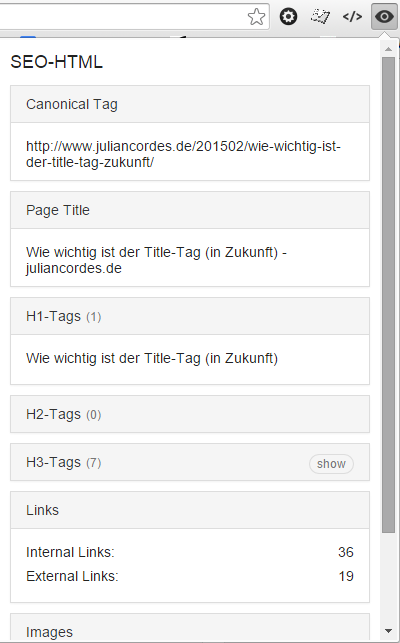The width and height of the screenshot is (400, 643).
Task: Open the Images section header
Action: 190,628
